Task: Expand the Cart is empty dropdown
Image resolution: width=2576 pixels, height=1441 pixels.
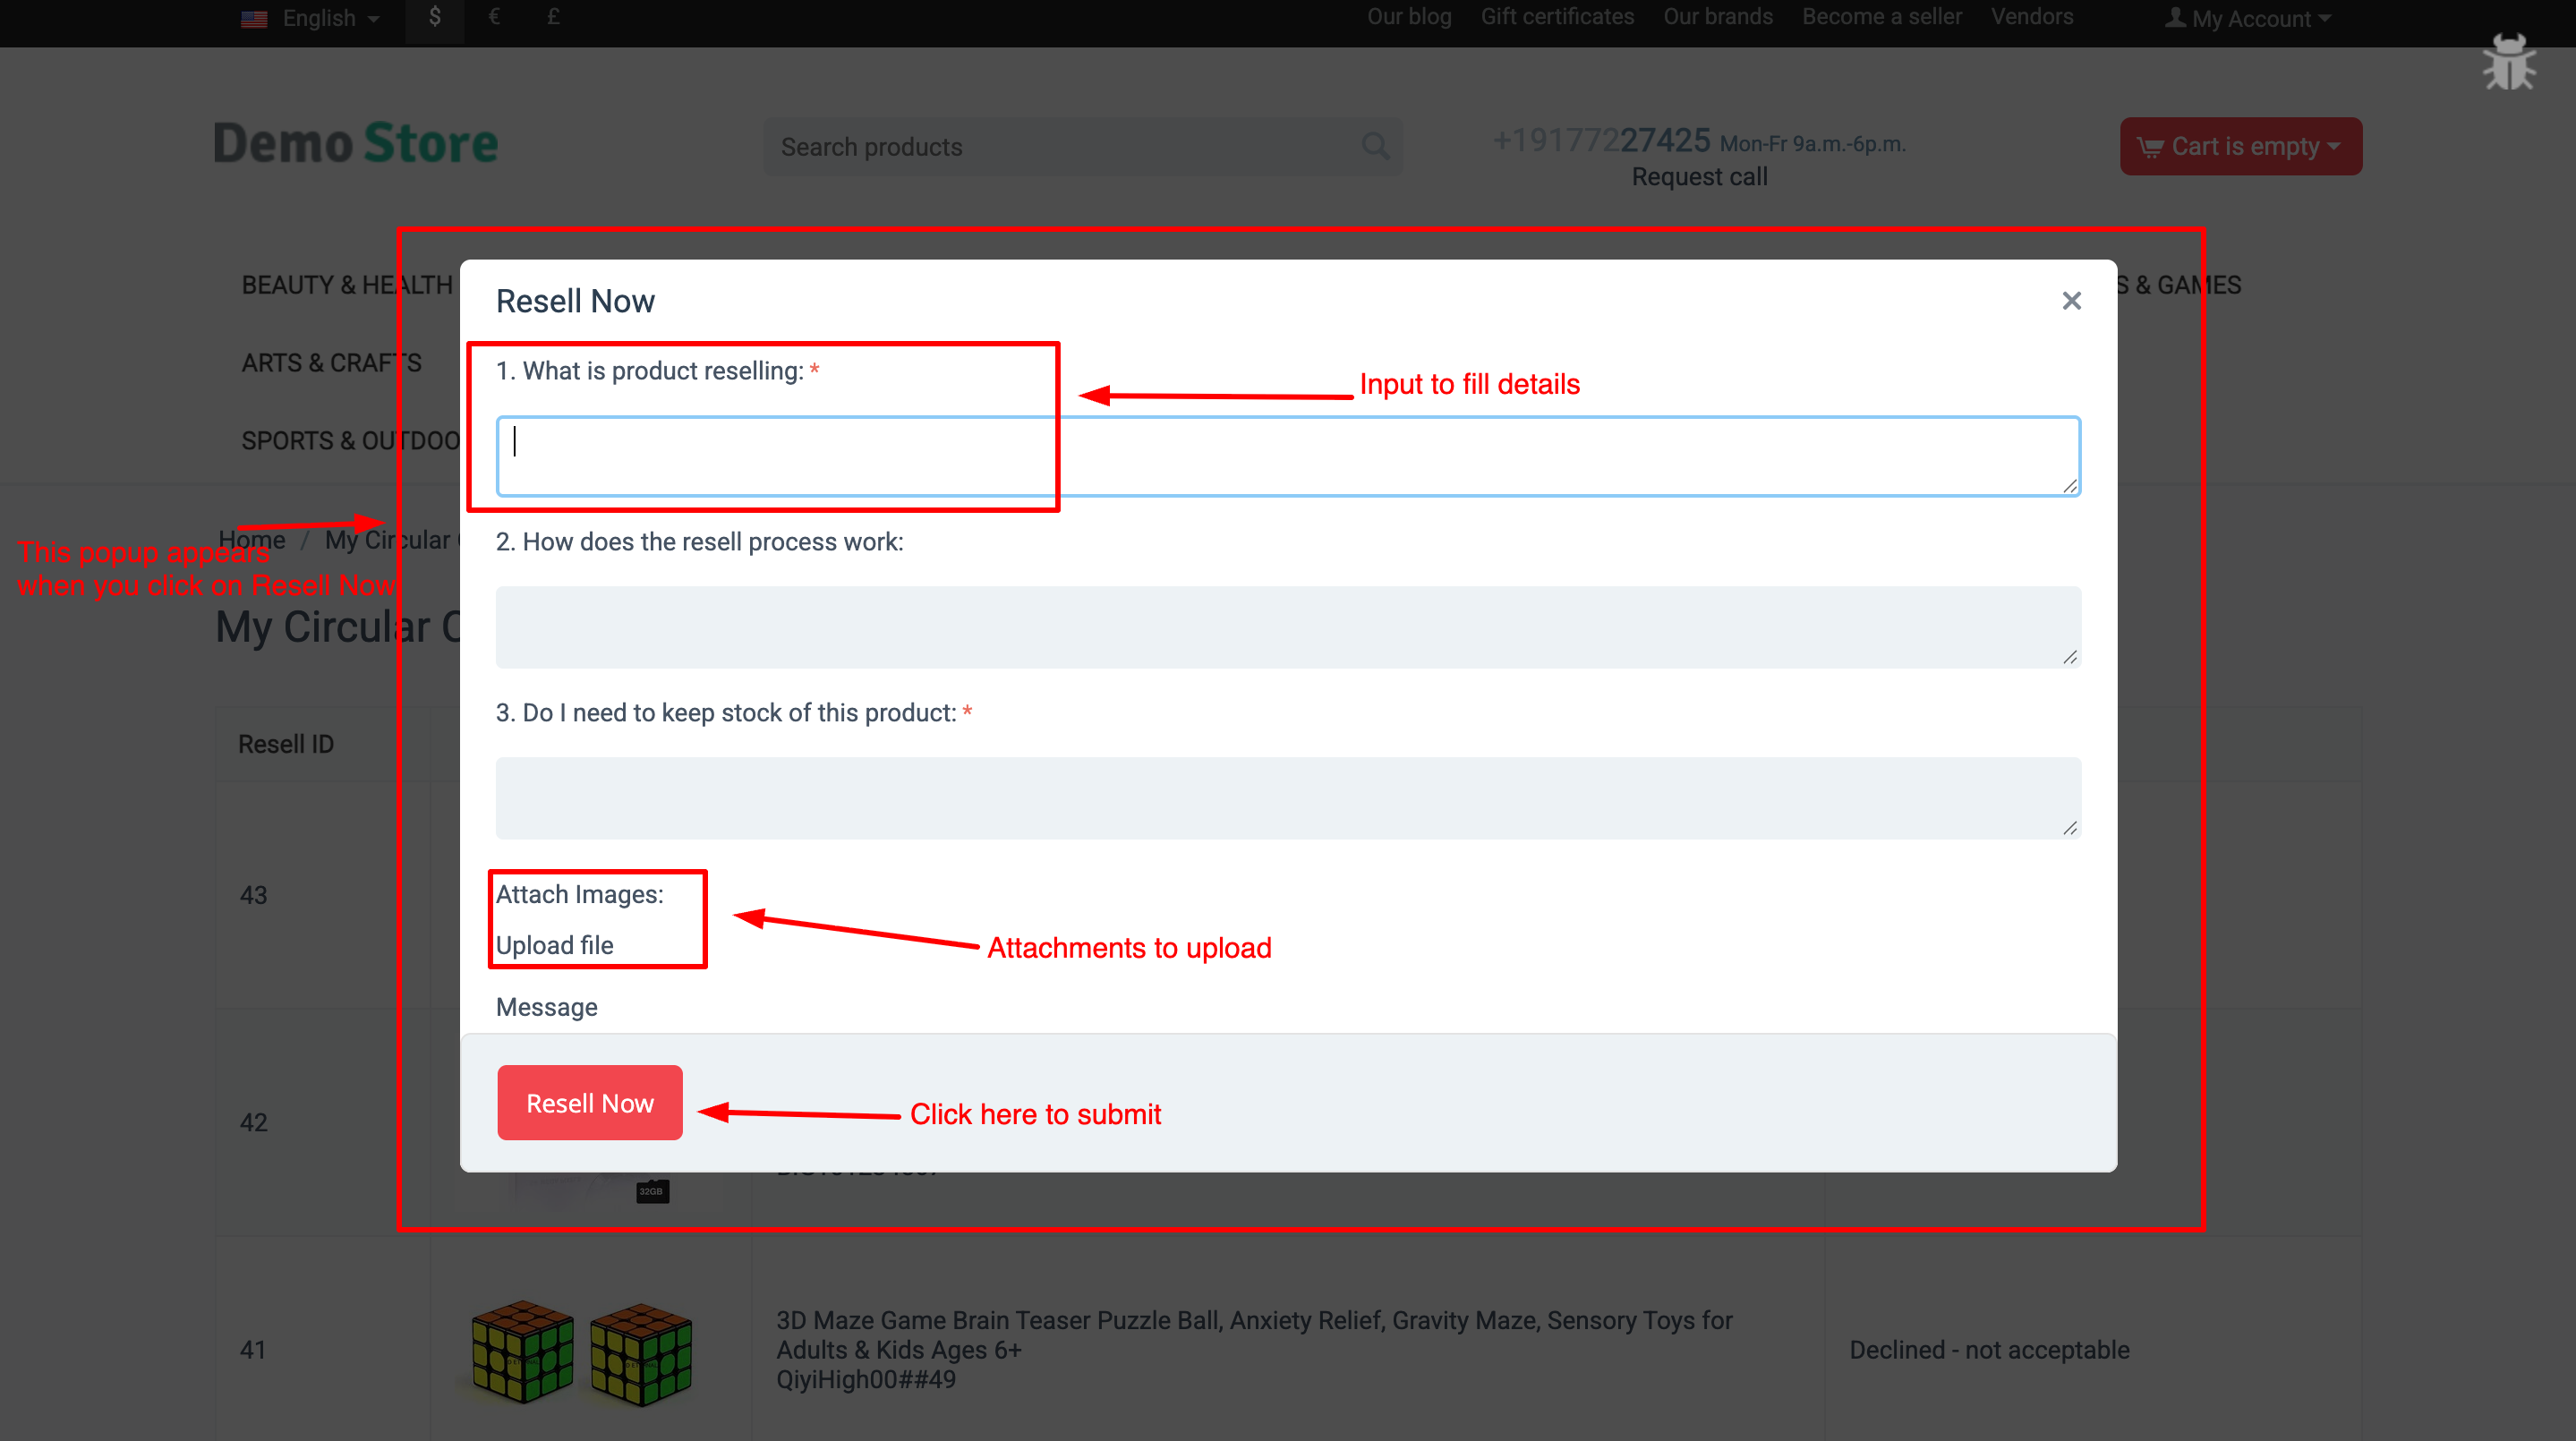Action: click(2240, 146)
